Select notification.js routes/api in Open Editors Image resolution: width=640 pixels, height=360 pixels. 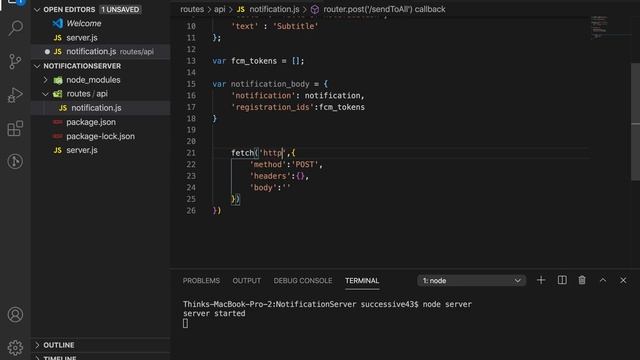(100, 51)
